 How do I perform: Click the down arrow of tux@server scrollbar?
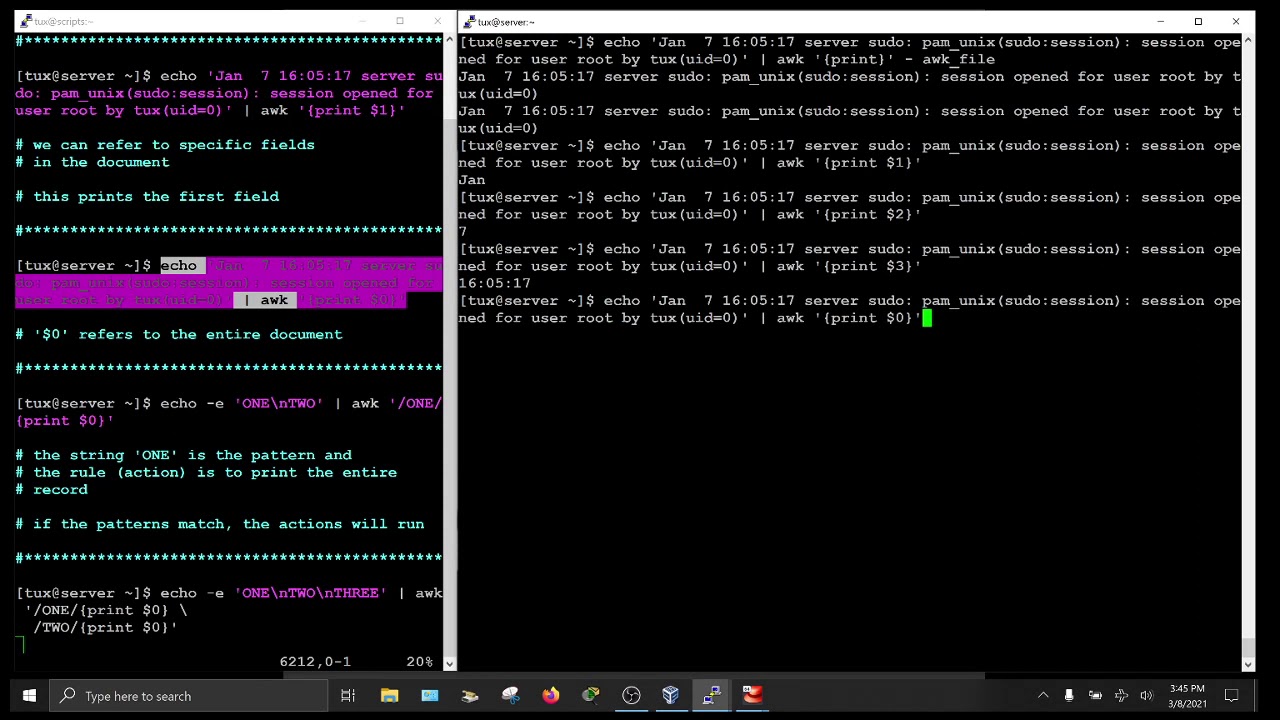[x=1248, y=663]
